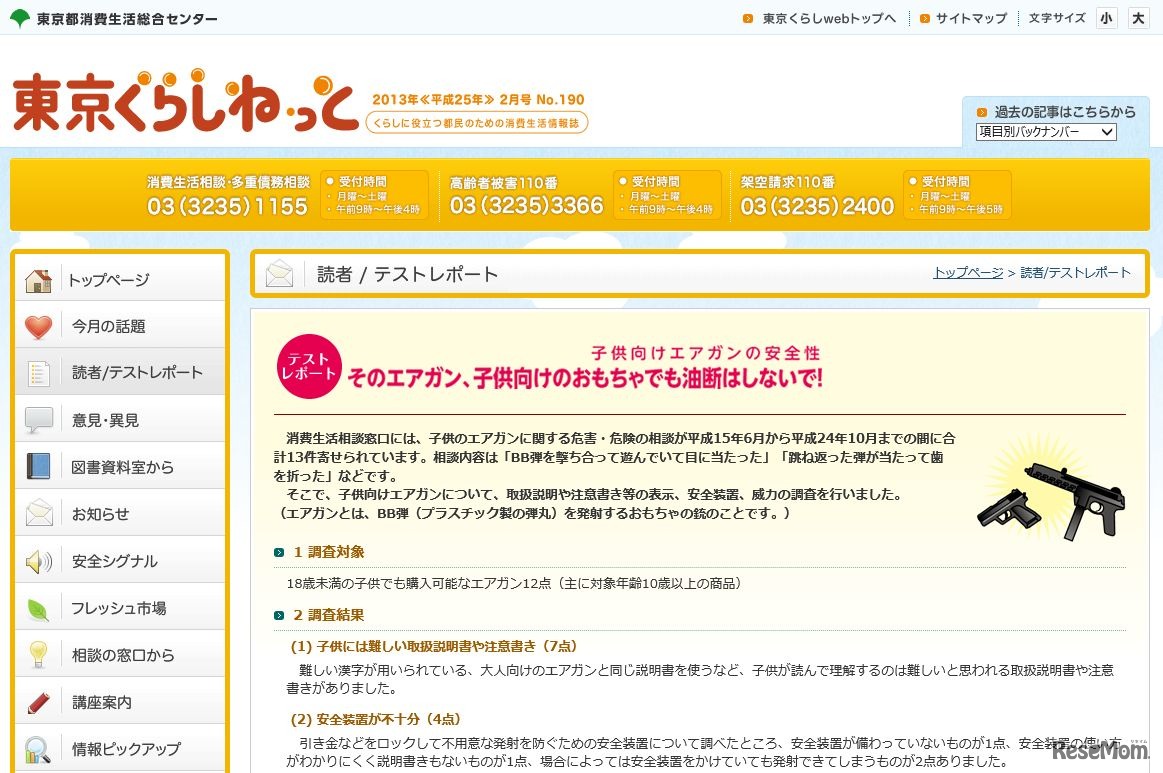Screen dimensions: 1163x773
Task: Open 安全シグナル using the speaker icon
Action: click(x=37, y=559)
